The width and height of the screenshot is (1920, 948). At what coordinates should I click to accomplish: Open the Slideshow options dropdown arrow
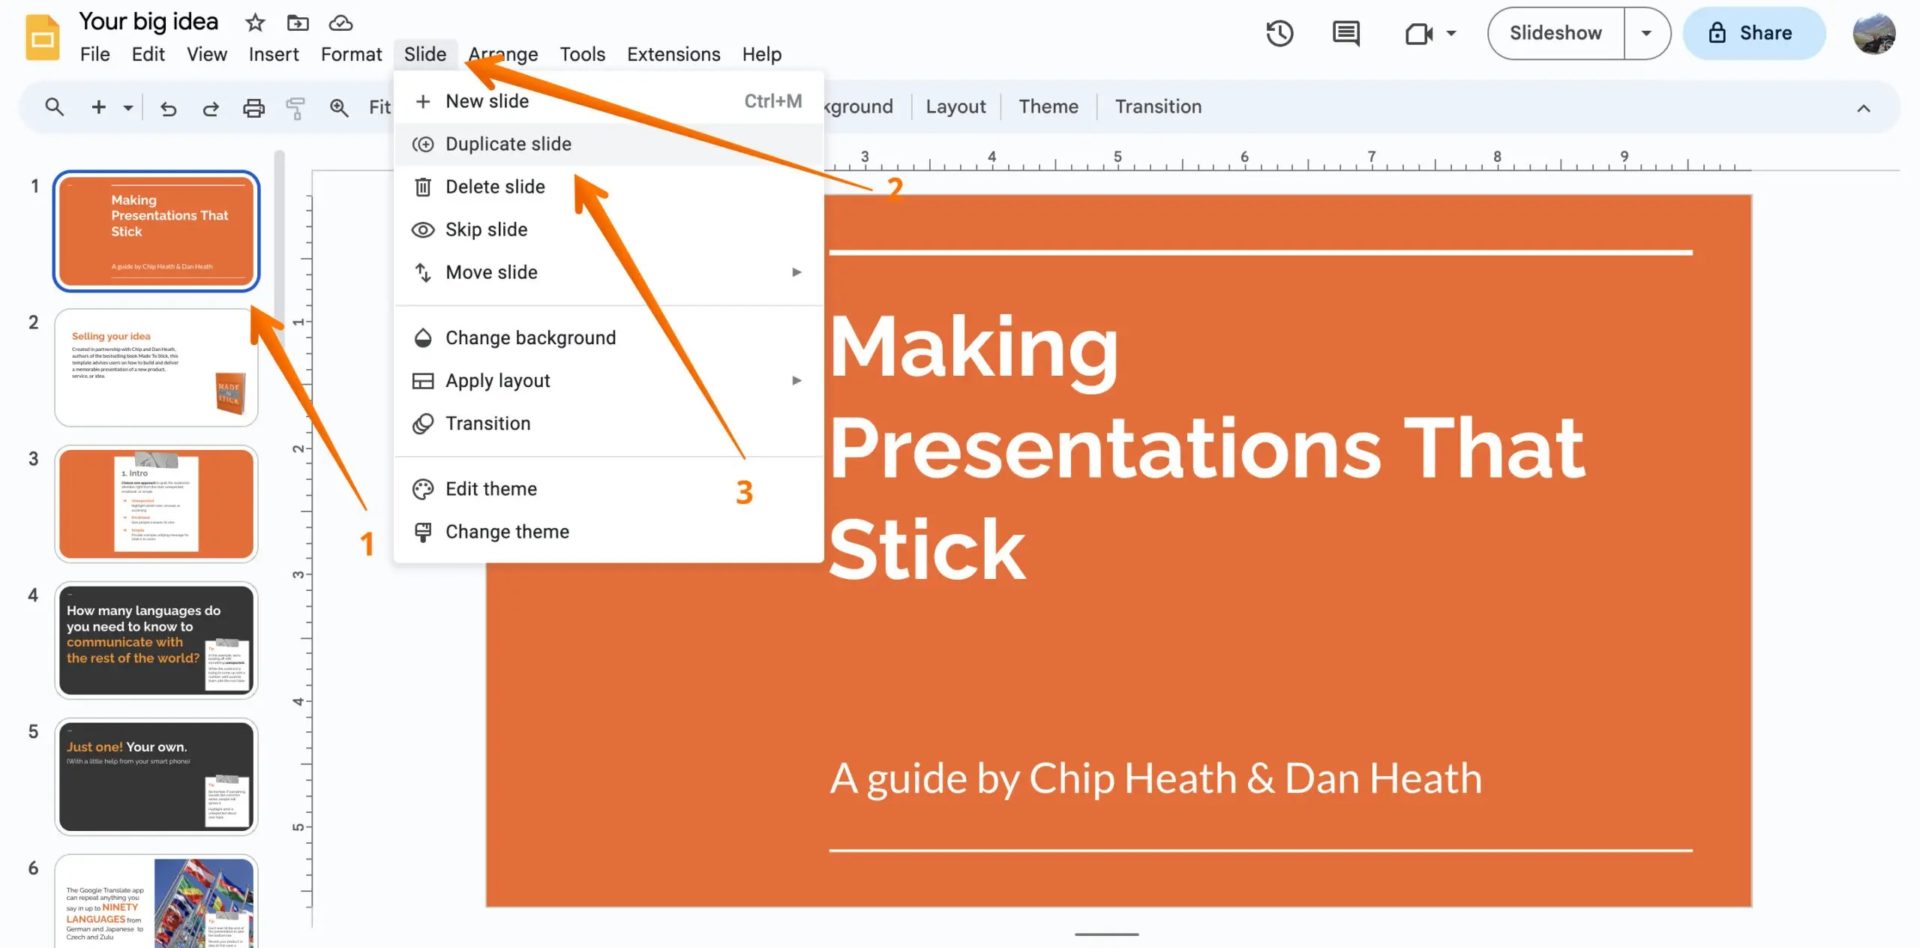point(1645,33)
